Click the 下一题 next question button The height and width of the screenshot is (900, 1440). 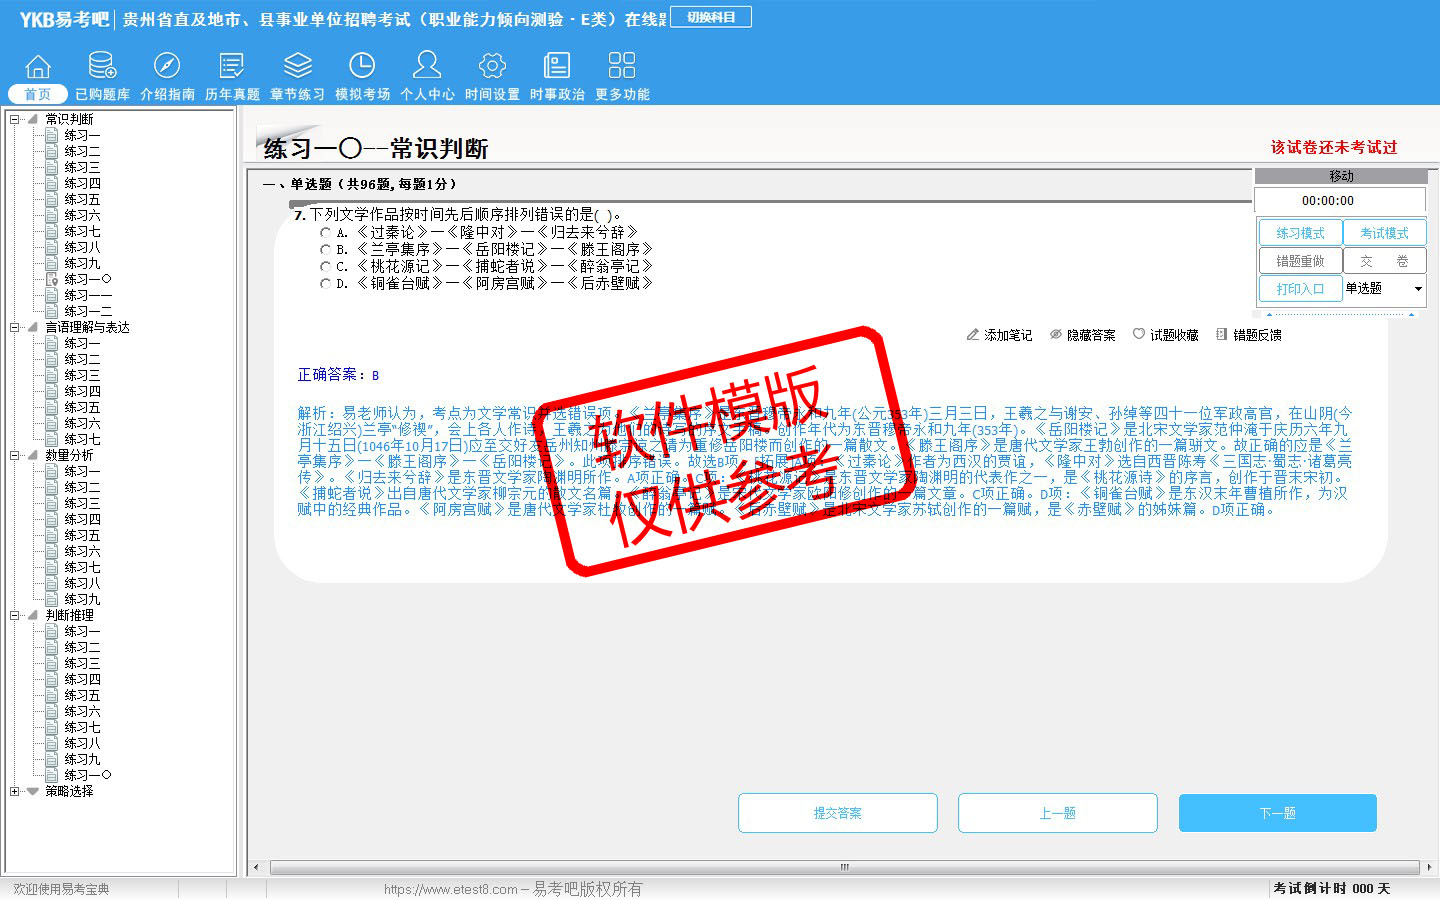tap(1277, 813)
